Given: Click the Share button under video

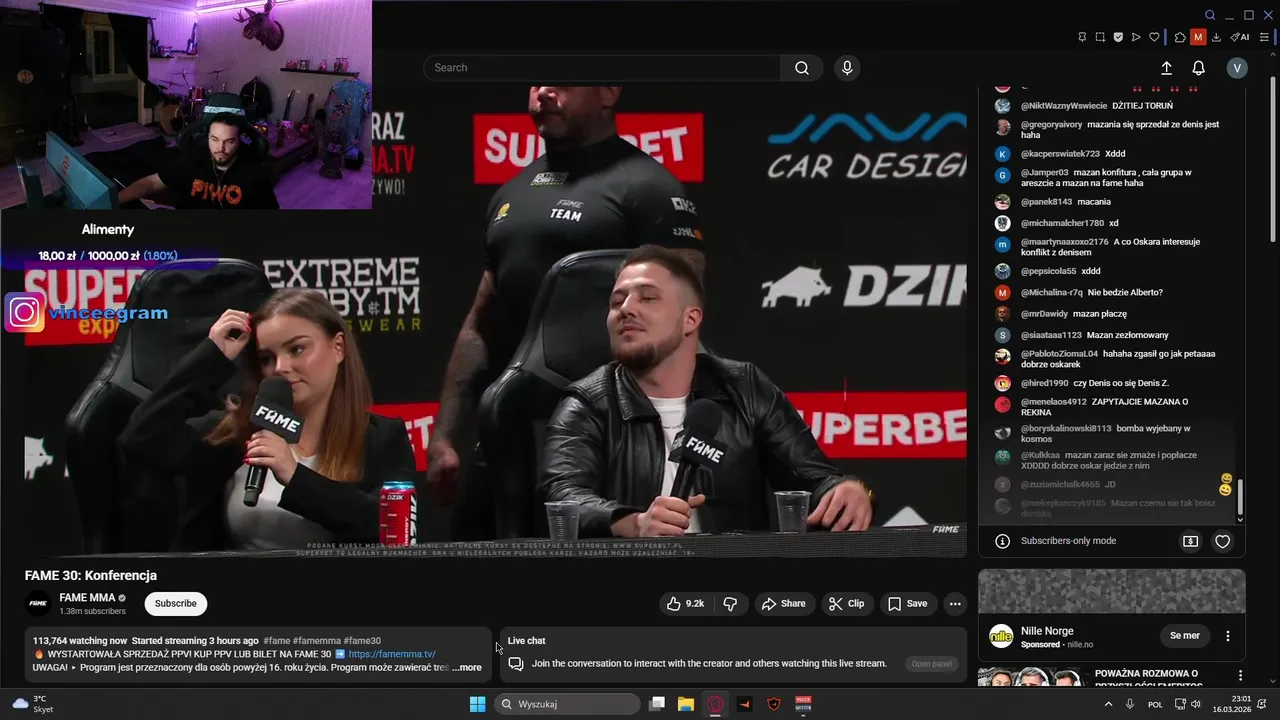Looking at the screenshot, I should 783,604.
